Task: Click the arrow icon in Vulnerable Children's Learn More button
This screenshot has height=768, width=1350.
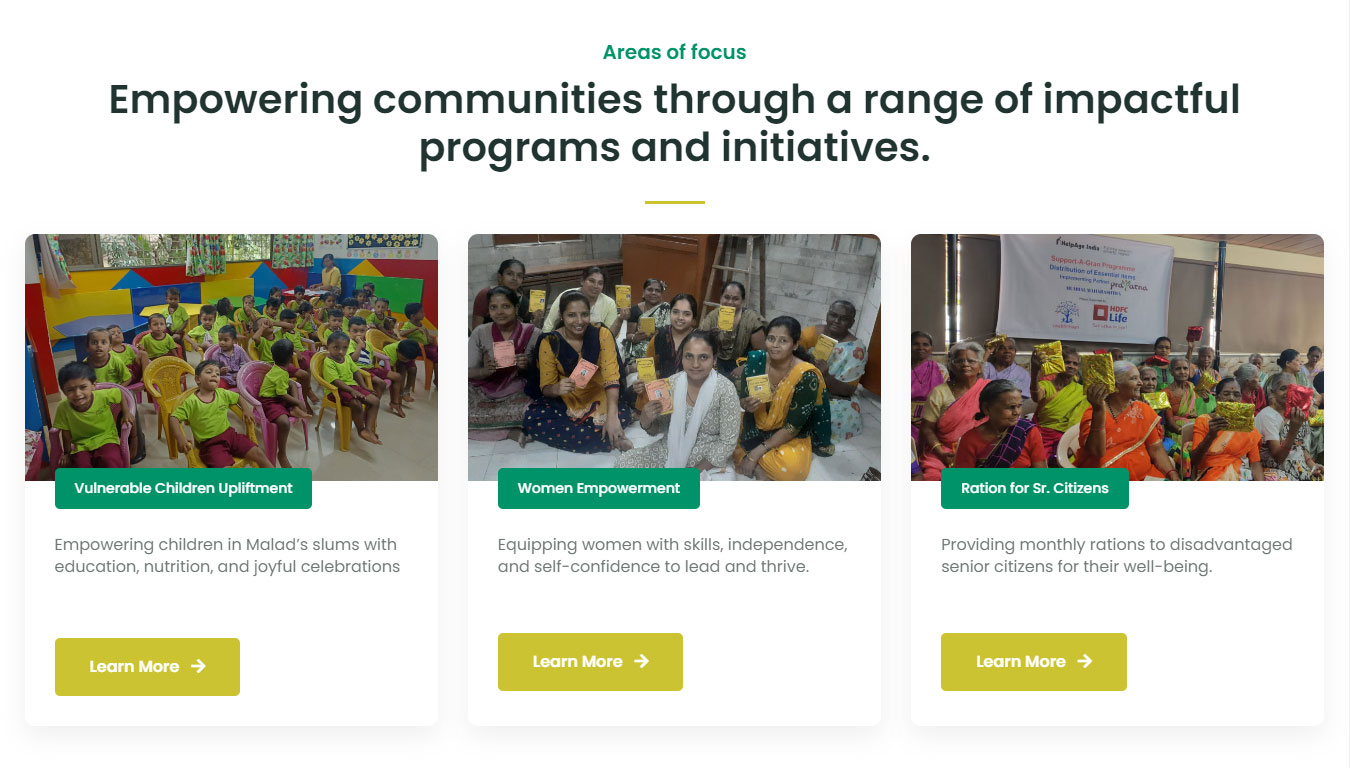Action: tap(198, 666)
